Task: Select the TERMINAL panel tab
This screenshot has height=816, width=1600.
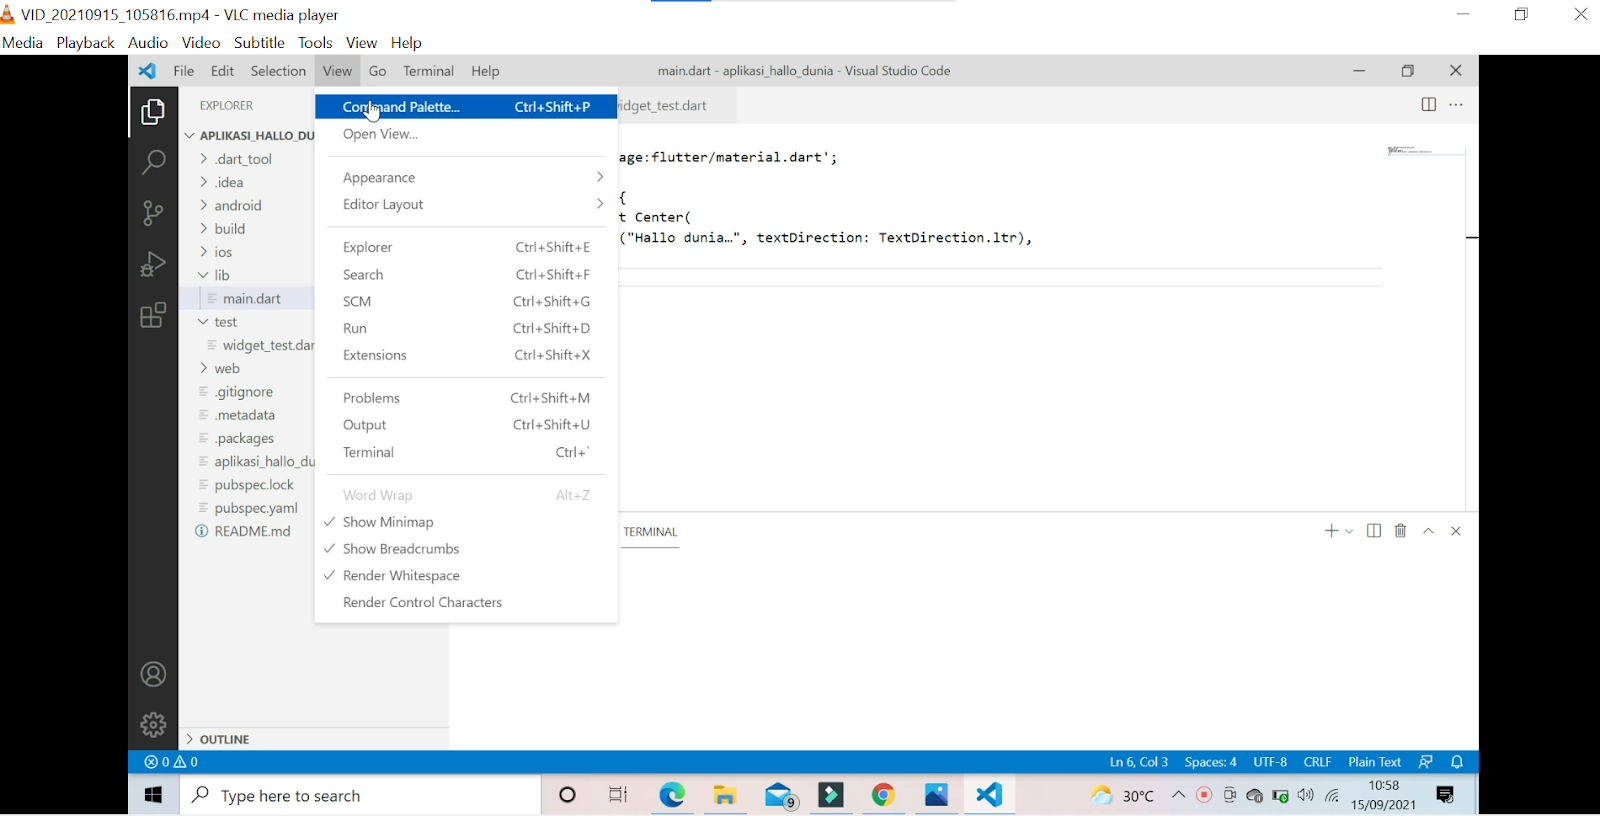Action: (650, 532)
